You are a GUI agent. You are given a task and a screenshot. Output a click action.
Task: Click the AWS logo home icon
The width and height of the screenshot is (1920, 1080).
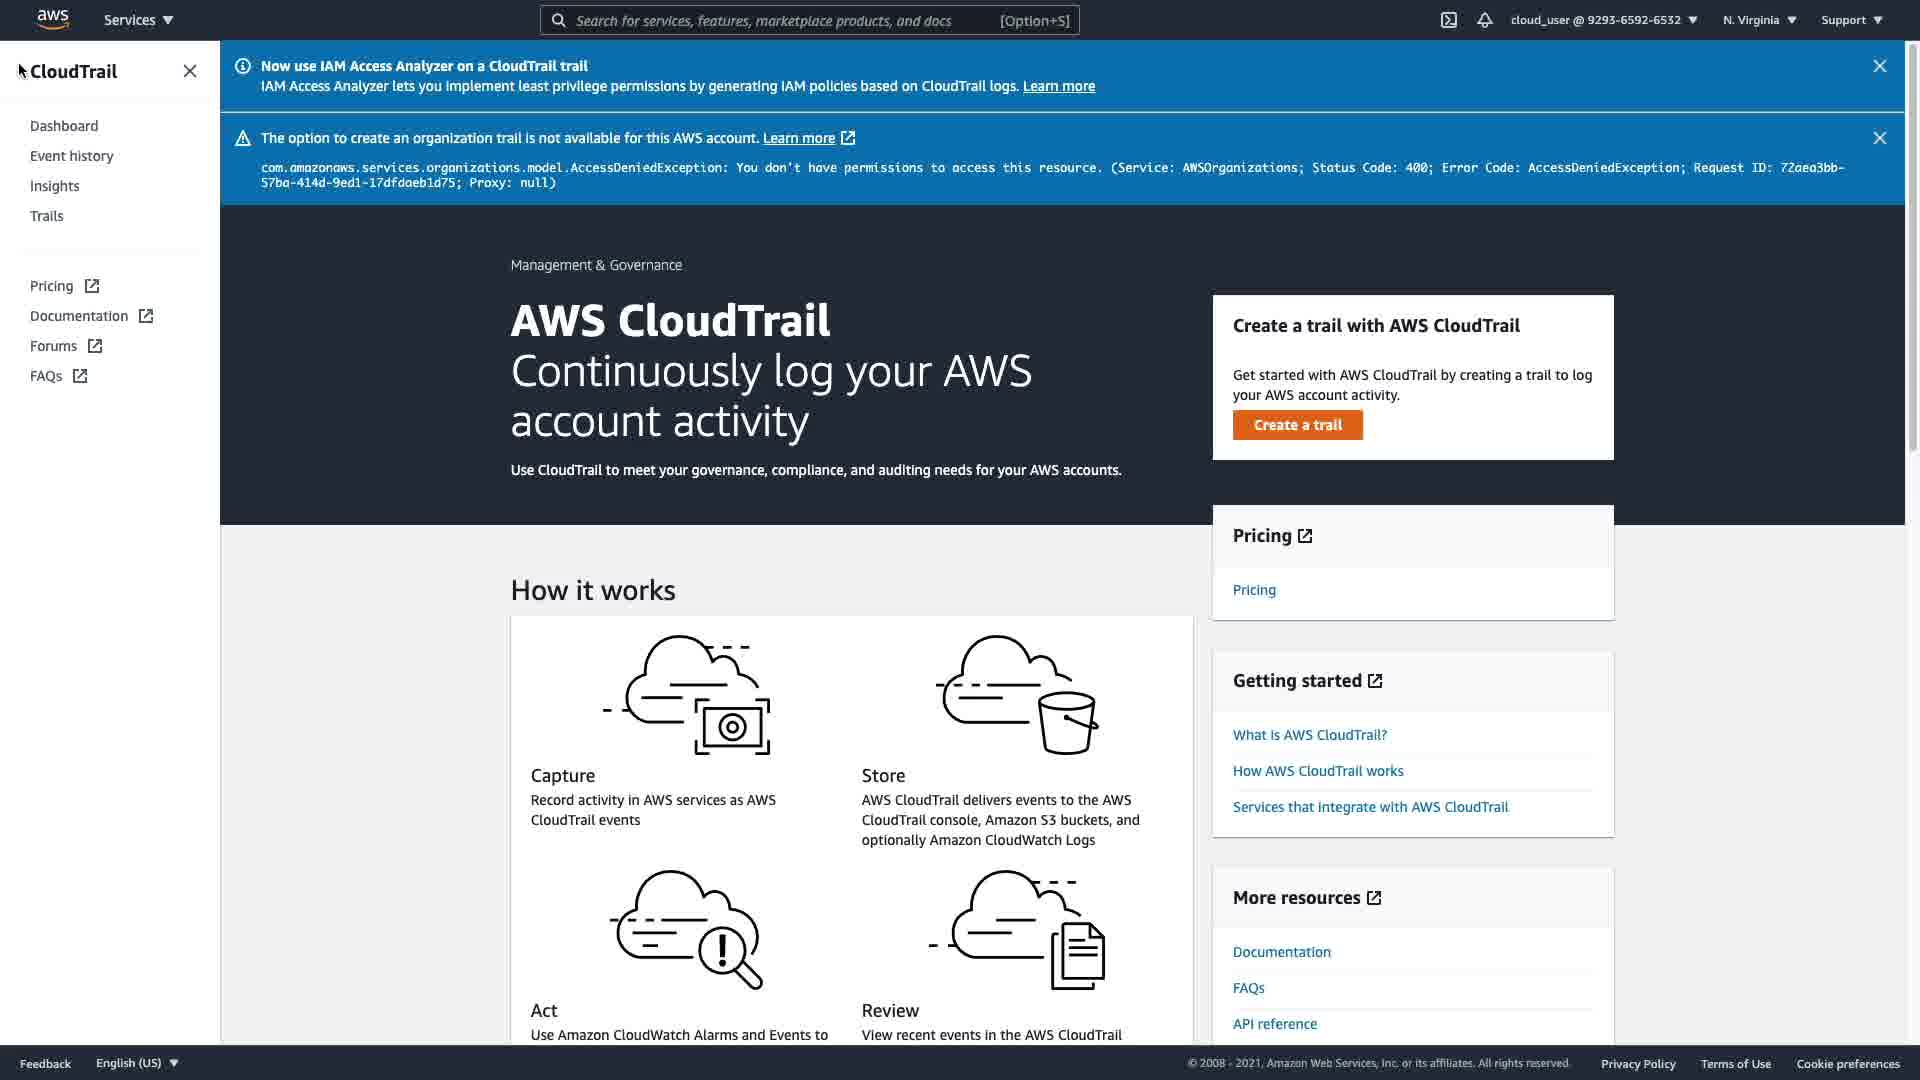[52, 19]
